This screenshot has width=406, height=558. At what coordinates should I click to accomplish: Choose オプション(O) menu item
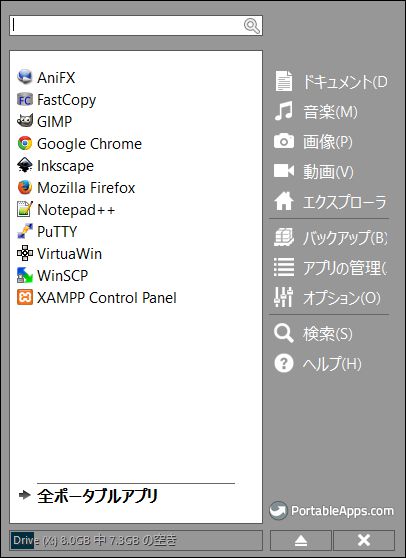coord(342,298)
